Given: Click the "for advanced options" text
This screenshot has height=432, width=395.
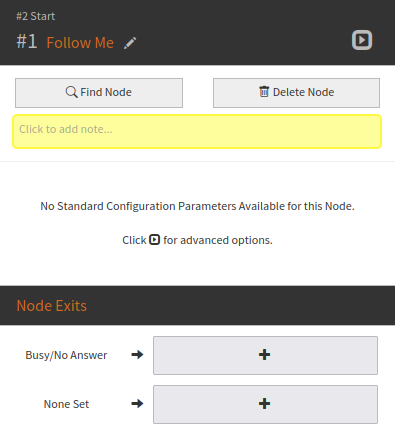Looking at the screenshot, I should click(x=218, y=240).
